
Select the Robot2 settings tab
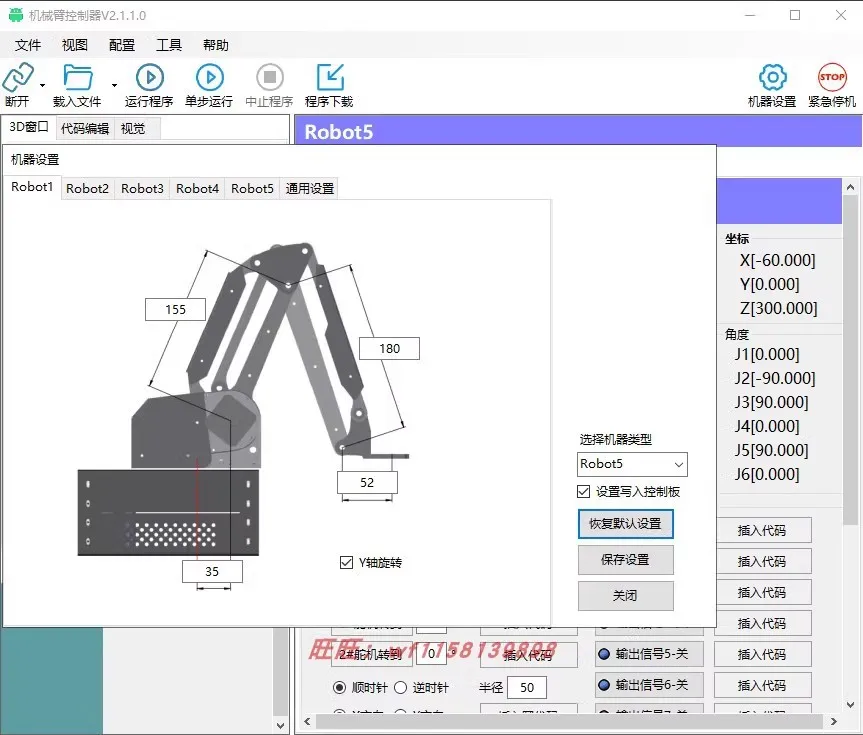point(88,189)
